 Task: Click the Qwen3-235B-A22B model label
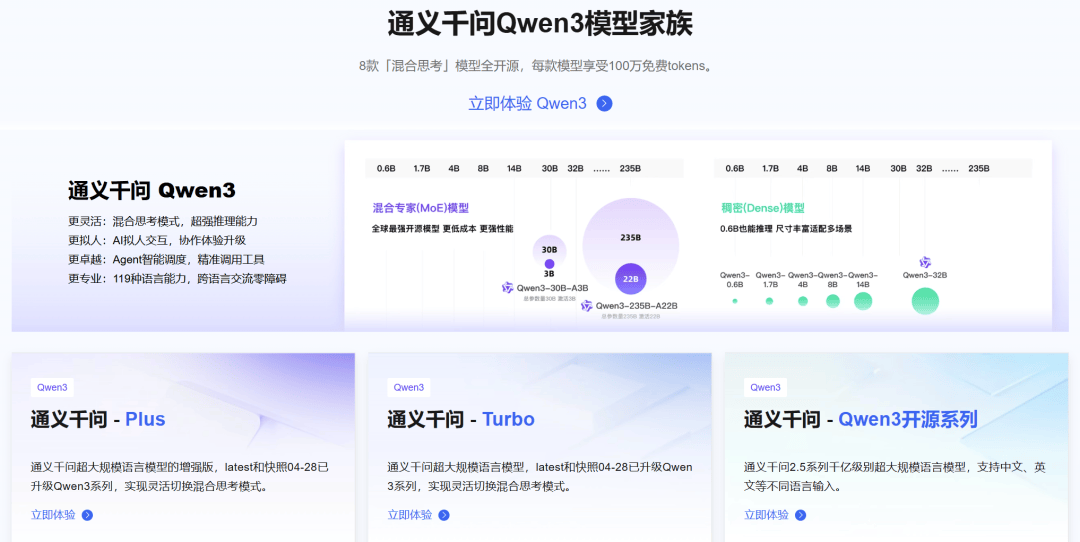pos(637,306)
